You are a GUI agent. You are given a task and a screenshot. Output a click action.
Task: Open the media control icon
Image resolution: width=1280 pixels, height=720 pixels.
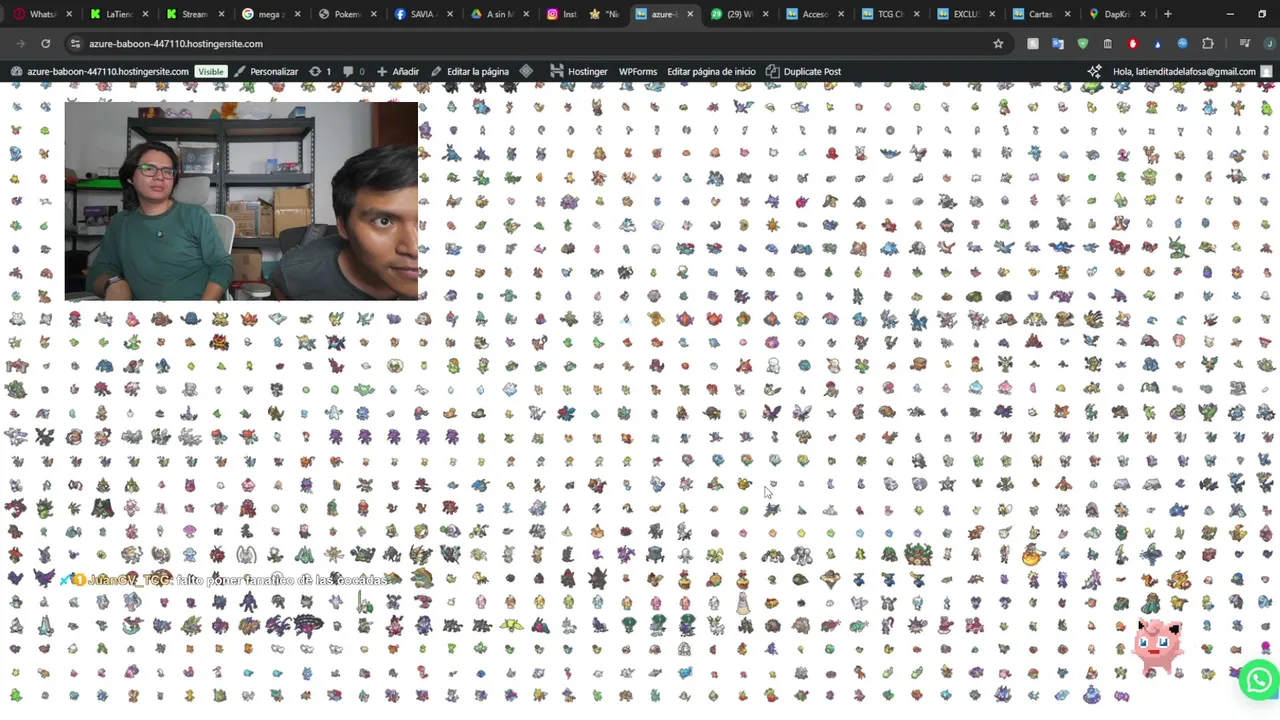click(x=1244, y=44)
